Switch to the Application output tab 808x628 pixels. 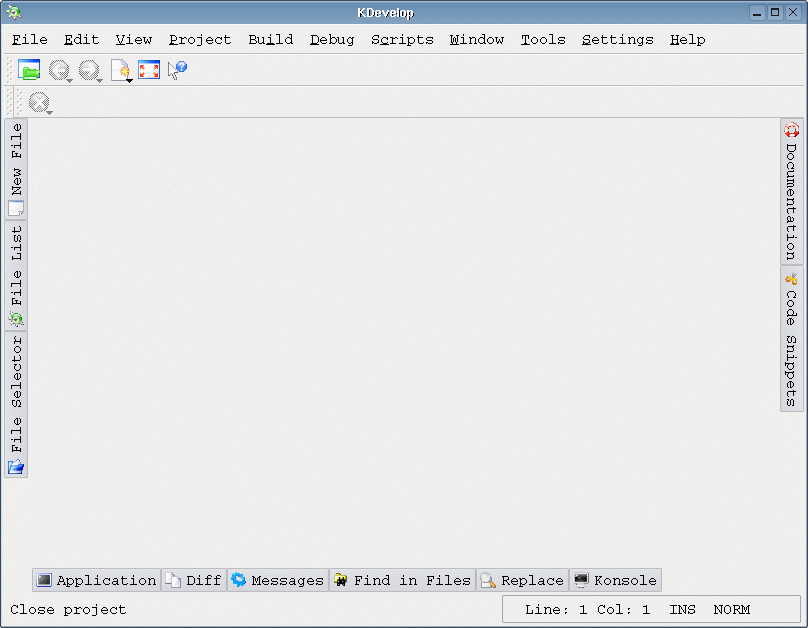pyautogui.click(x=96, y=580)
